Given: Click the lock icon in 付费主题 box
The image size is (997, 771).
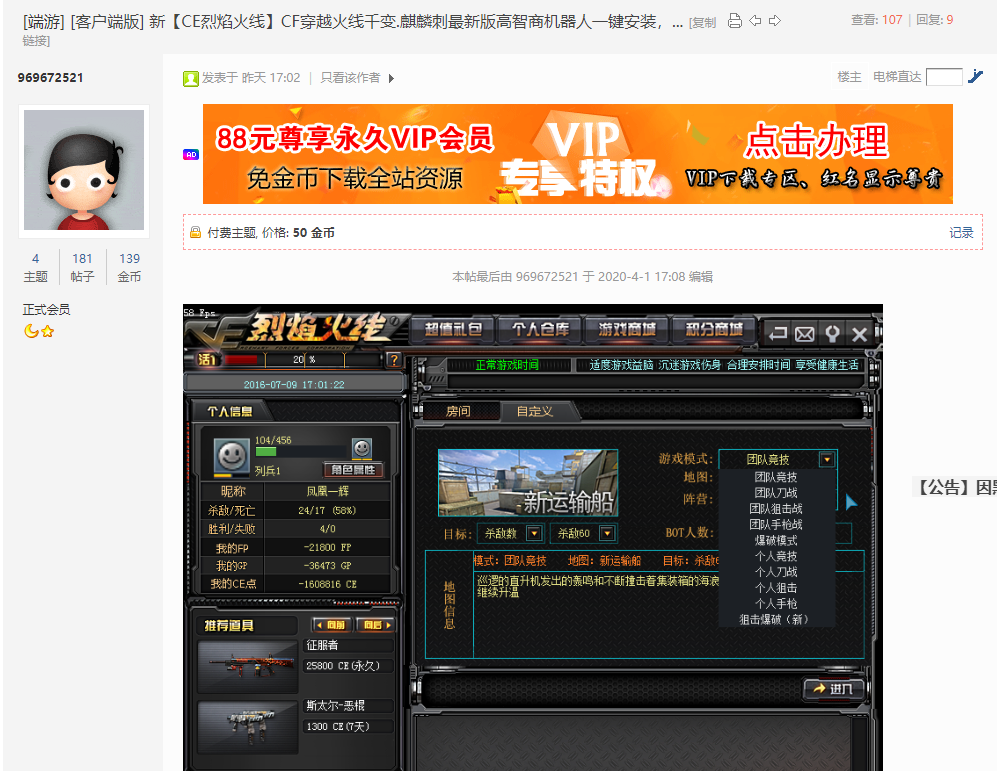Looking at the screenshot, I should [x=195, y=233].
